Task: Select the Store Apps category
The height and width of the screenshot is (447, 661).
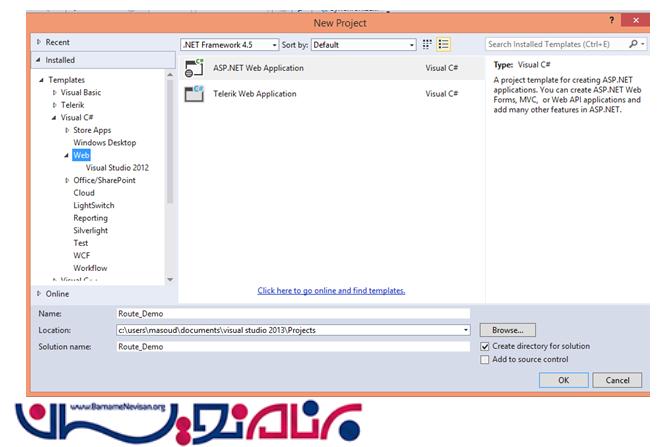Action: coord(92,130)
